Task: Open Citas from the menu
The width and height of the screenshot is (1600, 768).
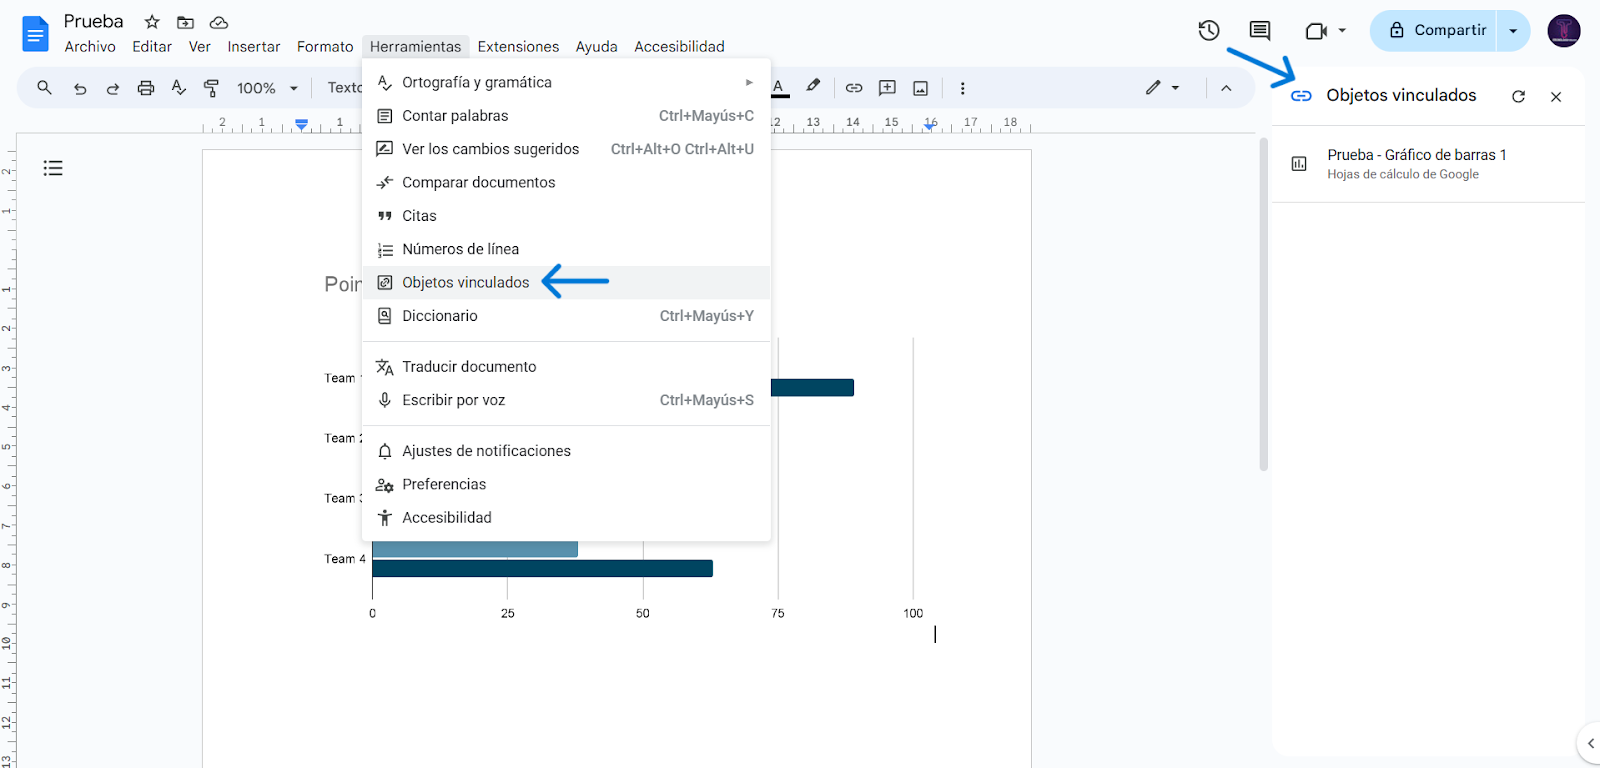Action: (x=566, y=216)
